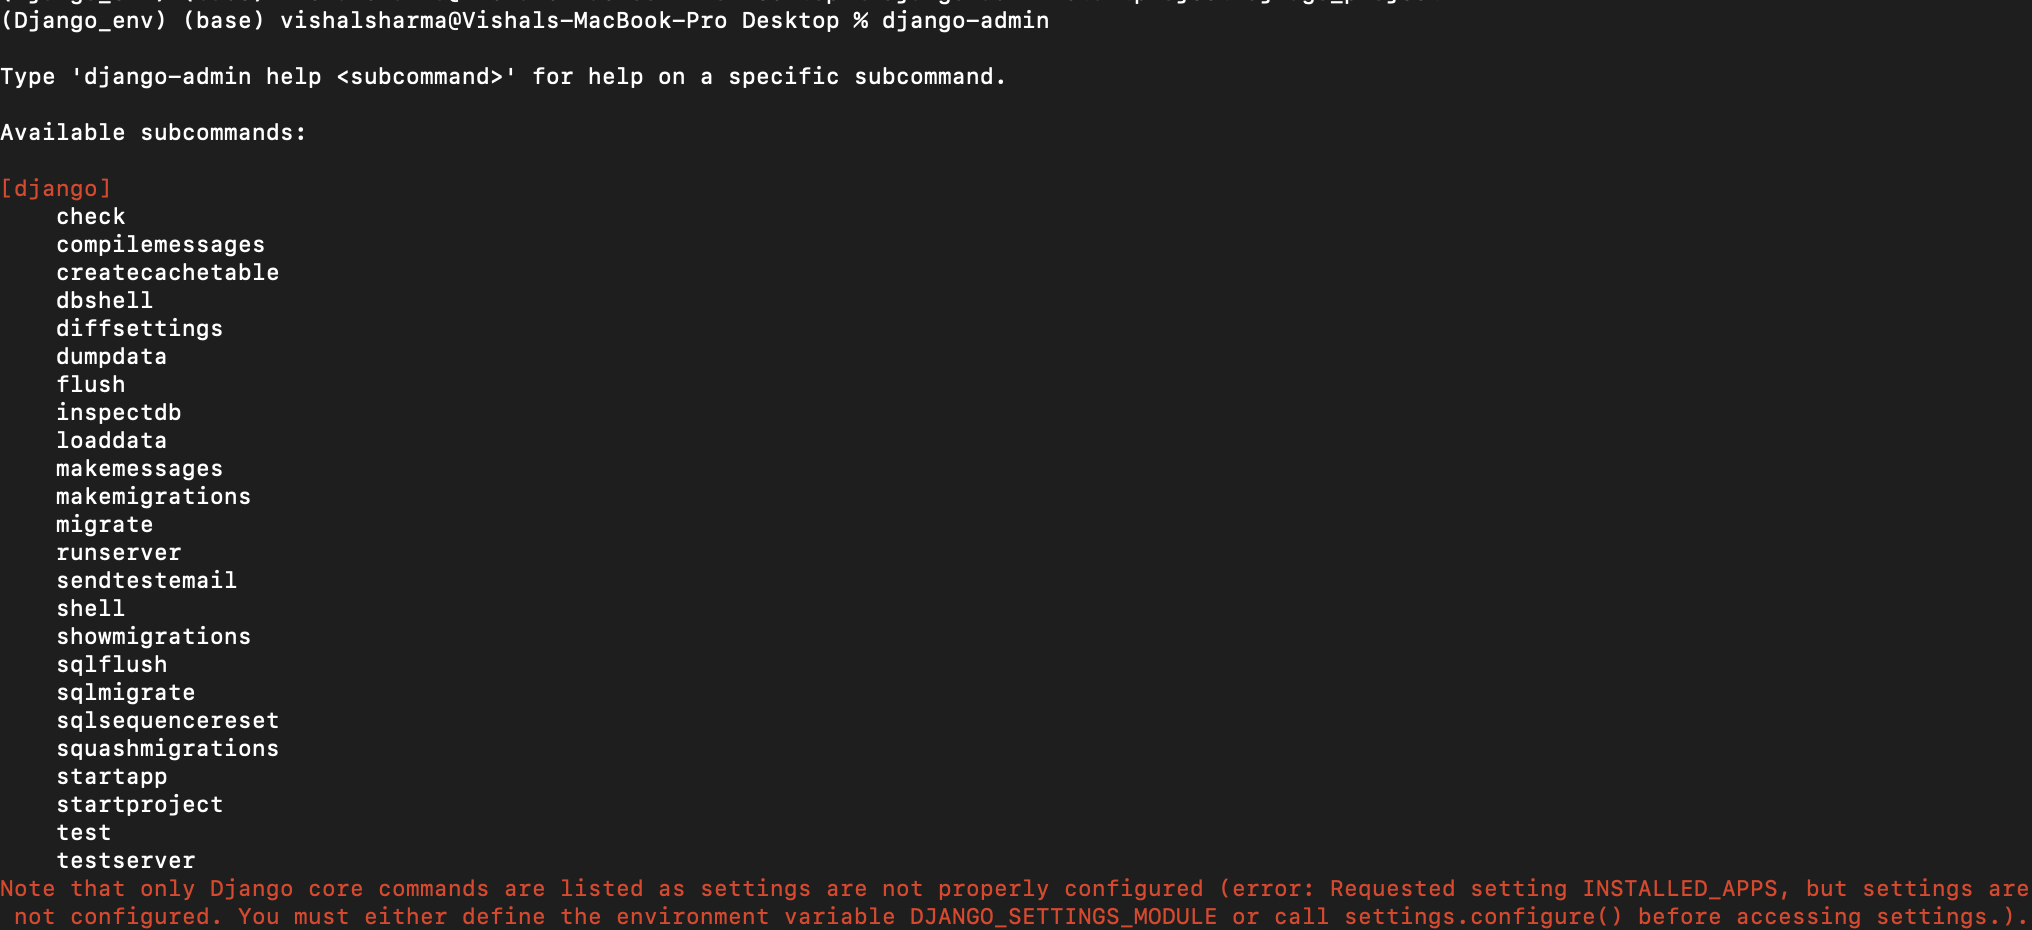
Task: Click the 'showmigrations' subcommand text
Action: point(154,637)
